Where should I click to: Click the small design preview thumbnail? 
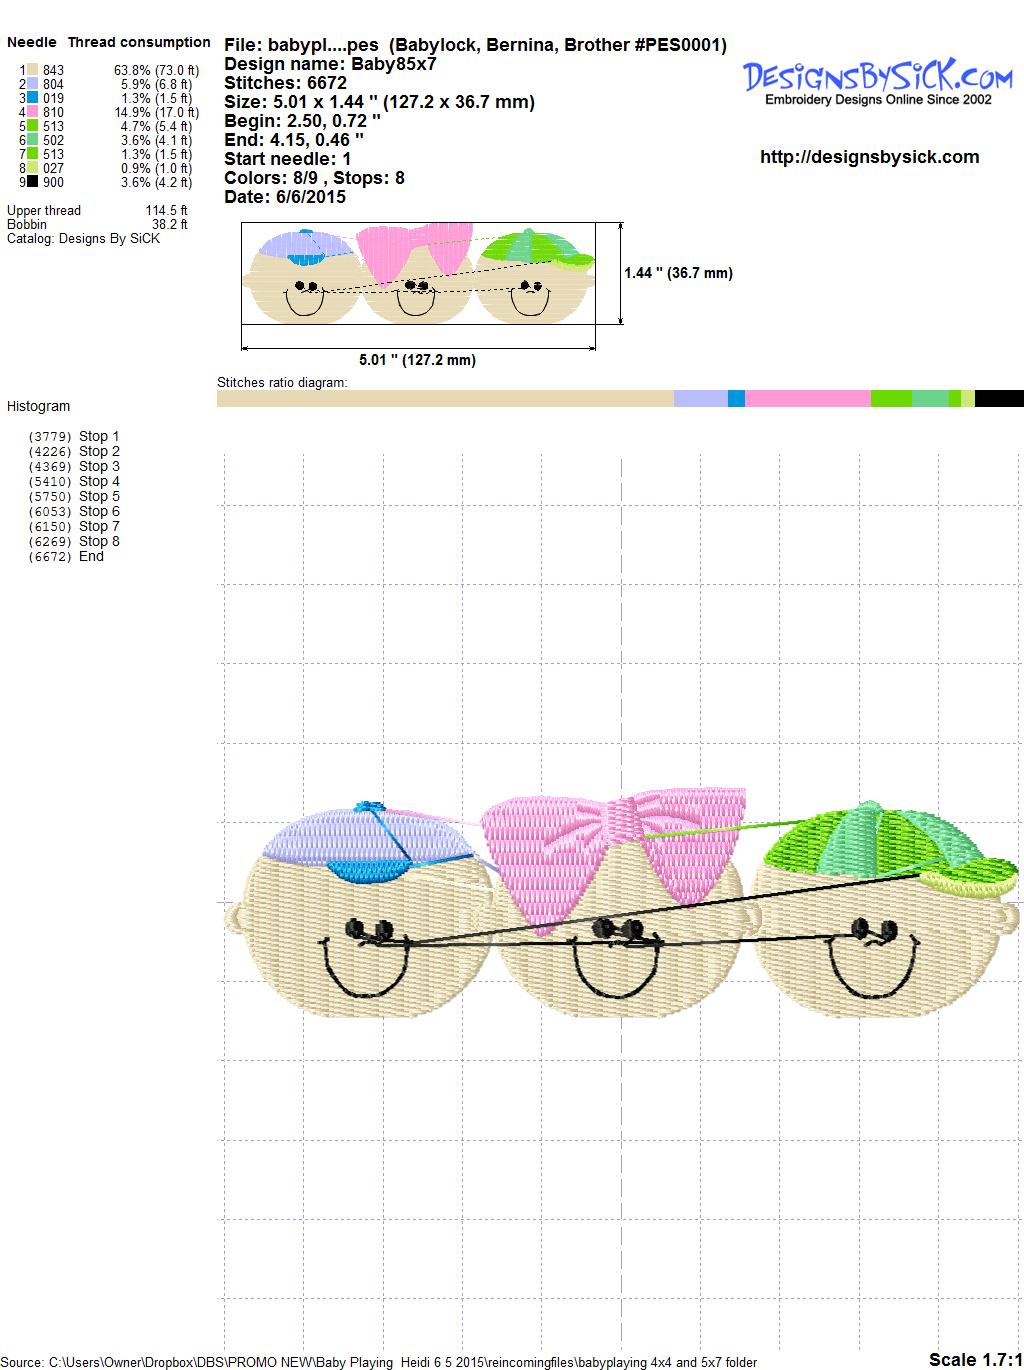418,273
